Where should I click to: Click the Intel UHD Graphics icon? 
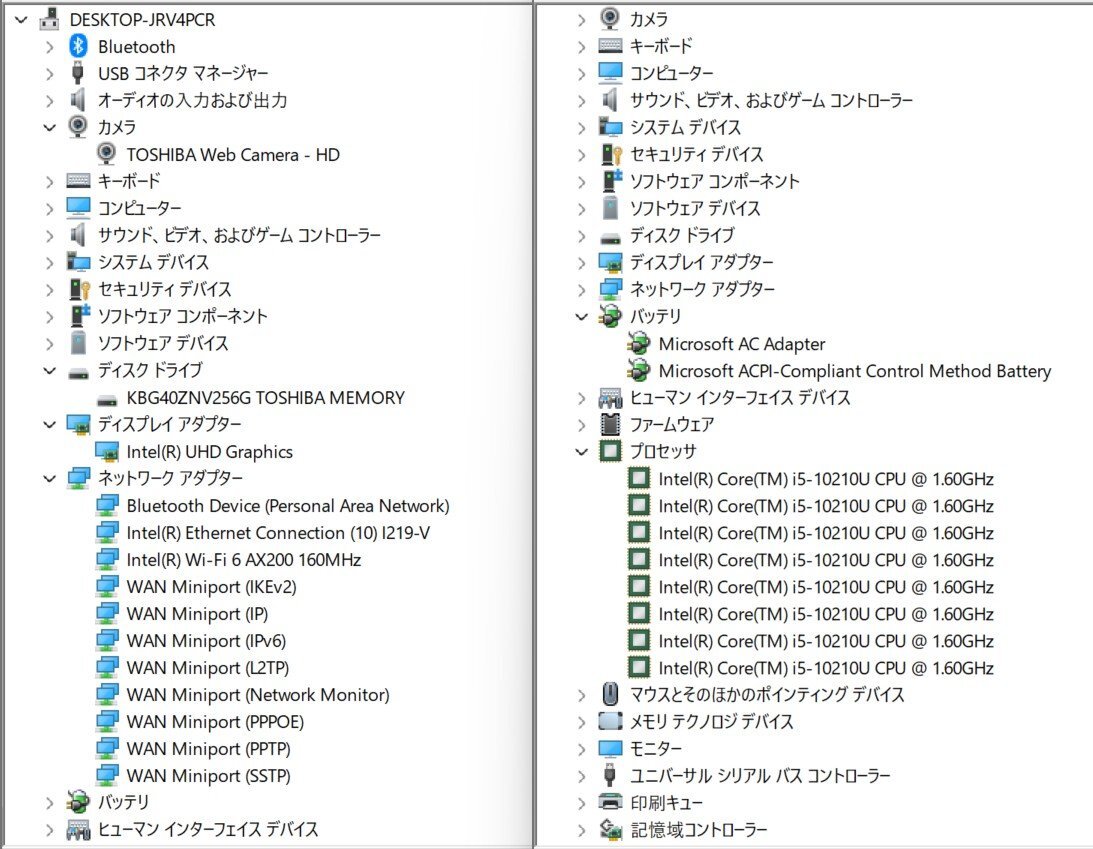click(x=107, y=452)
